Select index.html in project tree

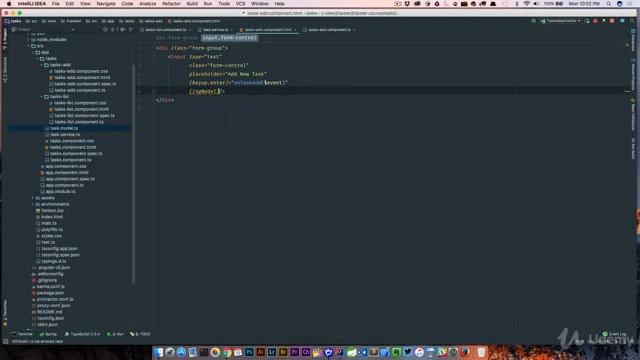coord(52,217)
